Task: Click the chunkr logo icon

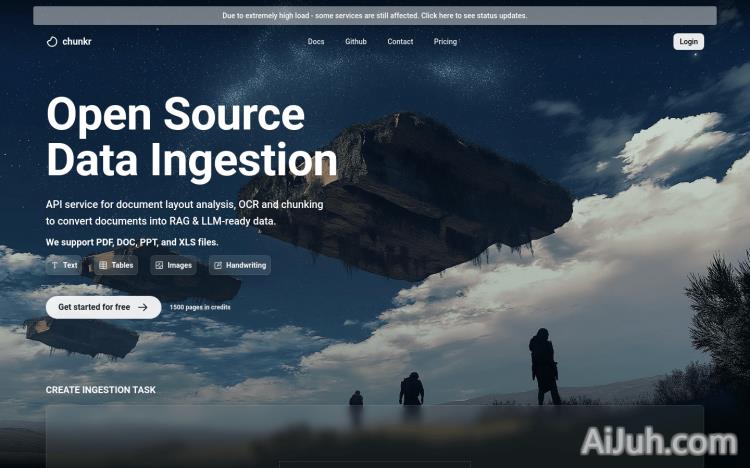Action: (x=52, y=42)
